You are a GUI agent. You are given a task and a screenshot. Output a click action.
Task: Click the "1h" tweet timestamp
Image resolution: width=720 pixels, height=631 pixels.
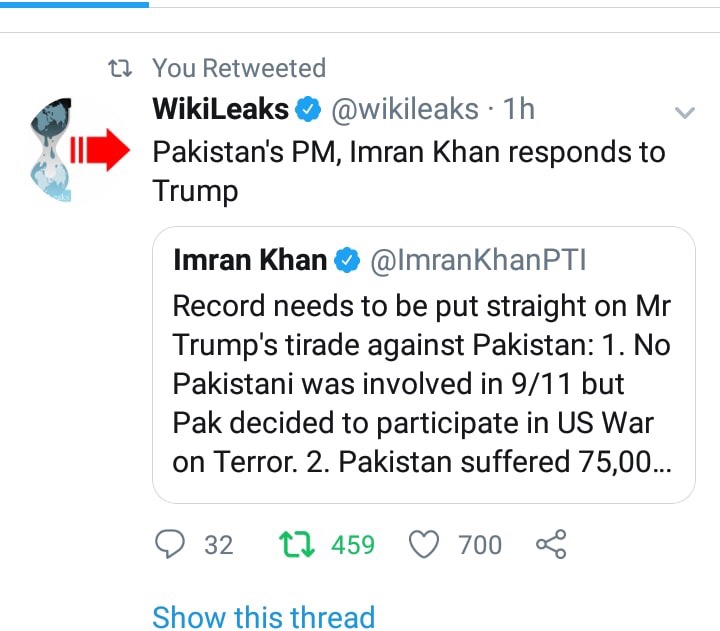tap(519, 110)
